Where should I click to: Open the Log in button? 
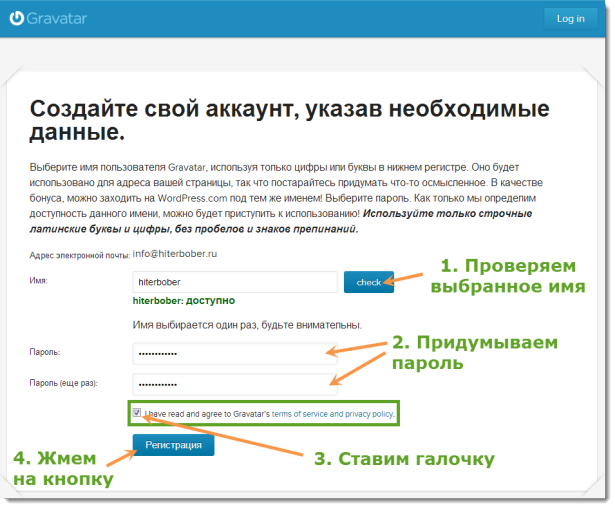coord(570,18)
